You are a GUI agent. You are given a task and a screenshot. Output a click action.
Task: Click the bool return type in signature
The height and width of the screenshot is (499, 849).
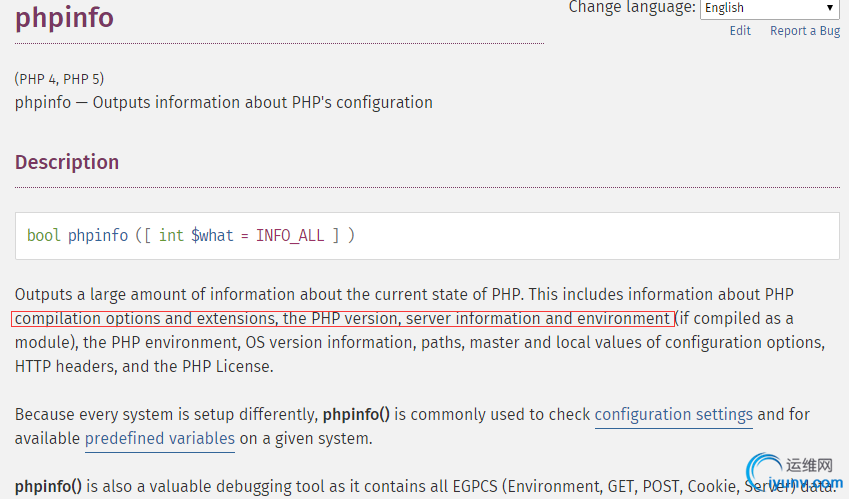(x=43, y=235)
